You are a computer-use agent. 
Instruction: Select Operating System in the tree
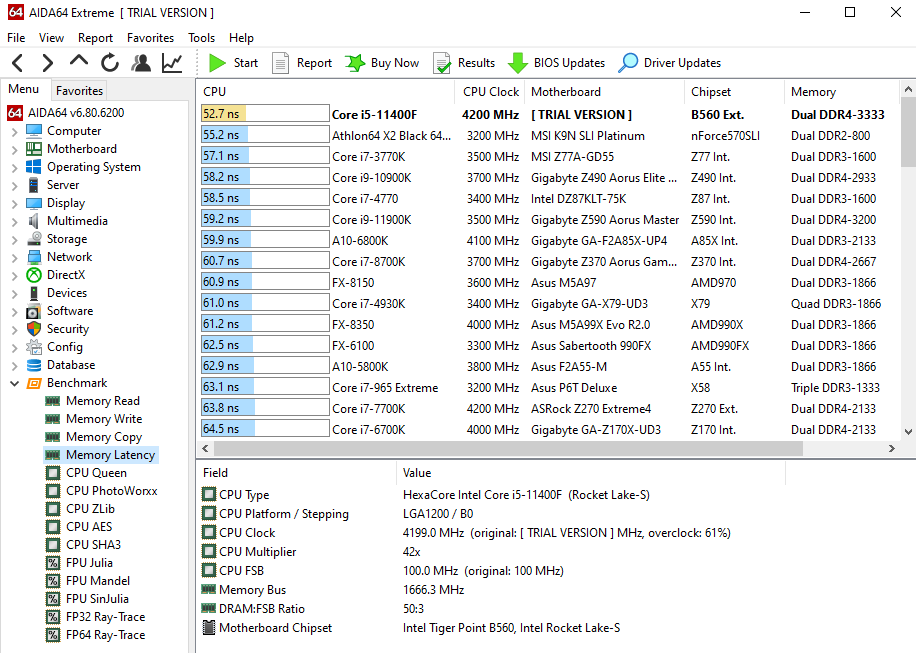coord(93,167)
